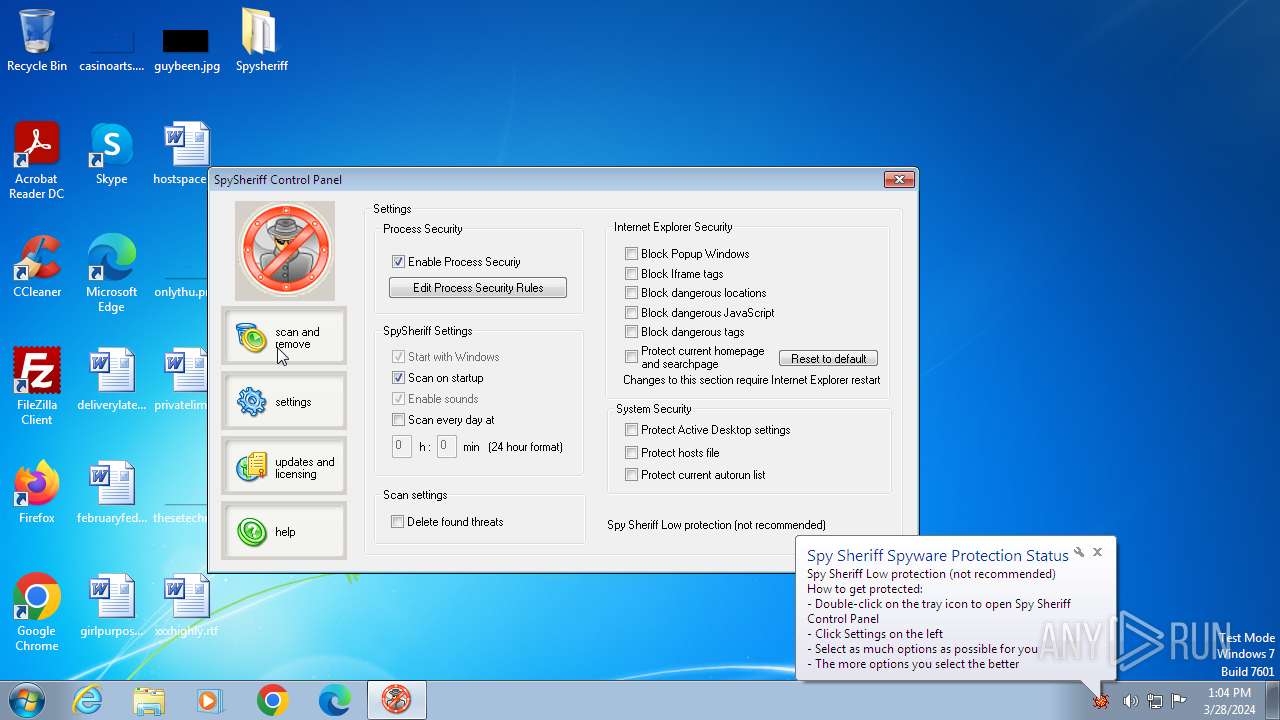
Task: Open Windows Start menu
Action: [25, 700]
